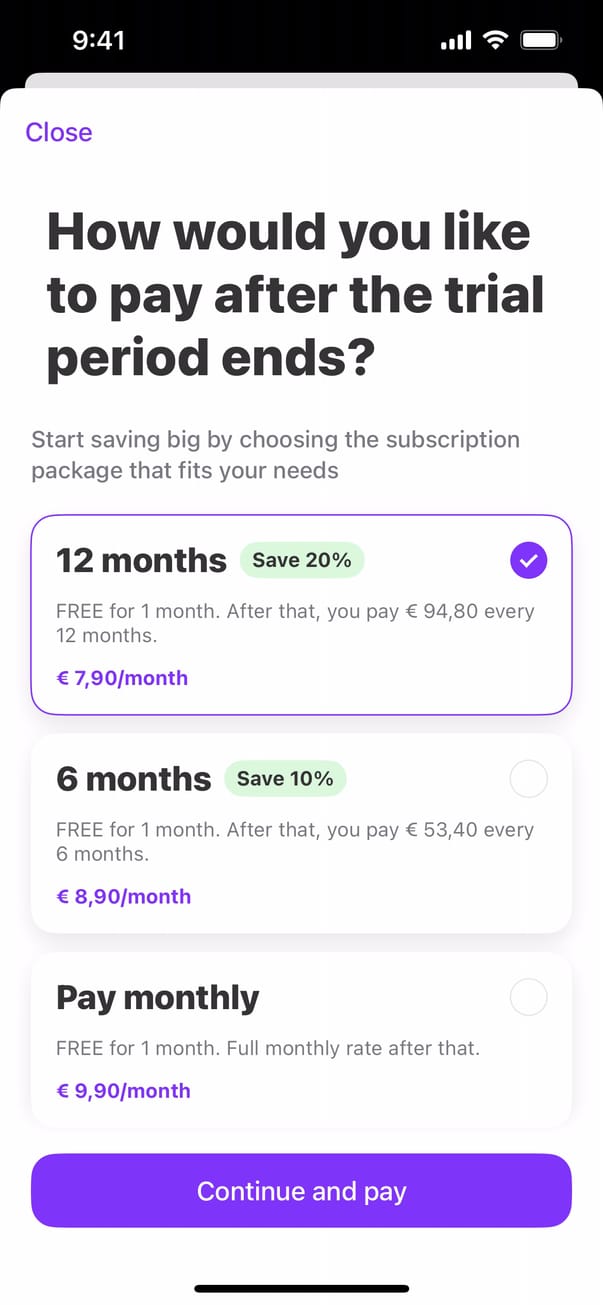The image size is (603, 1305).
Task: Tap the battery icon in status bar
Action: tap(542, 41)
